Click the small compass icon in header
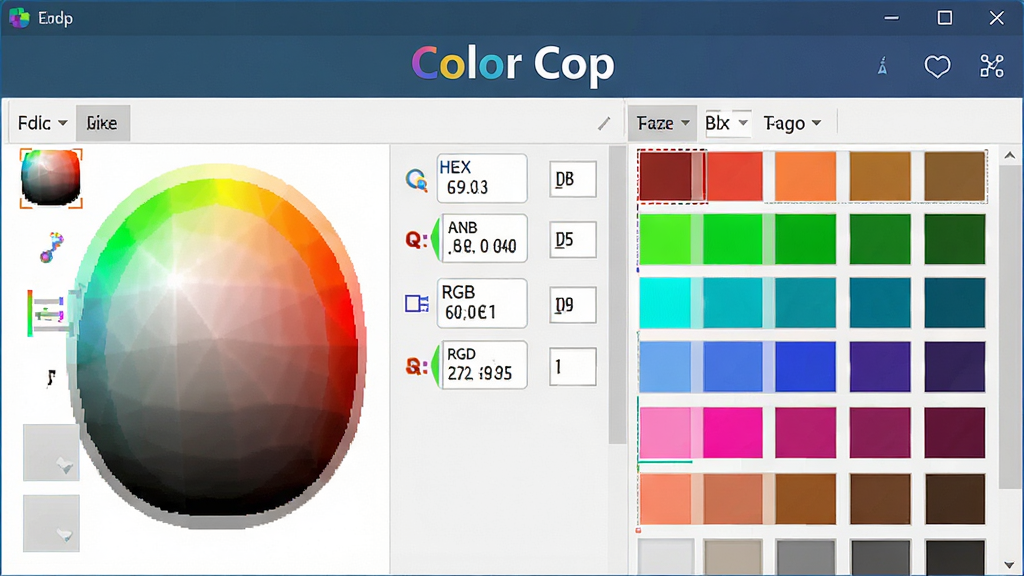Screen dimensions: 1024x576 [x=882, y=66]
